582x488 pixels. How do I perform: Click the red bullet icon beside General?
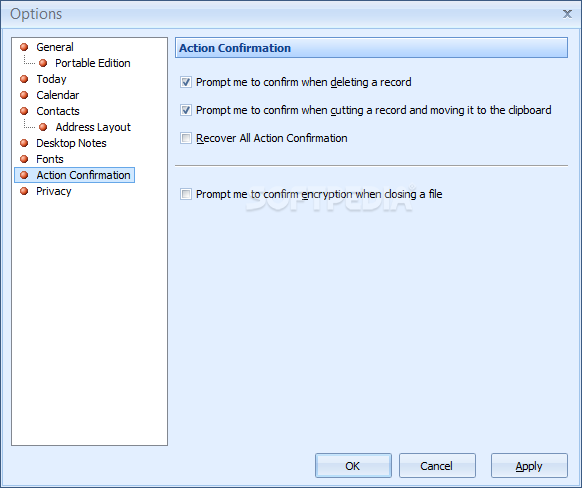click(24, 47)
